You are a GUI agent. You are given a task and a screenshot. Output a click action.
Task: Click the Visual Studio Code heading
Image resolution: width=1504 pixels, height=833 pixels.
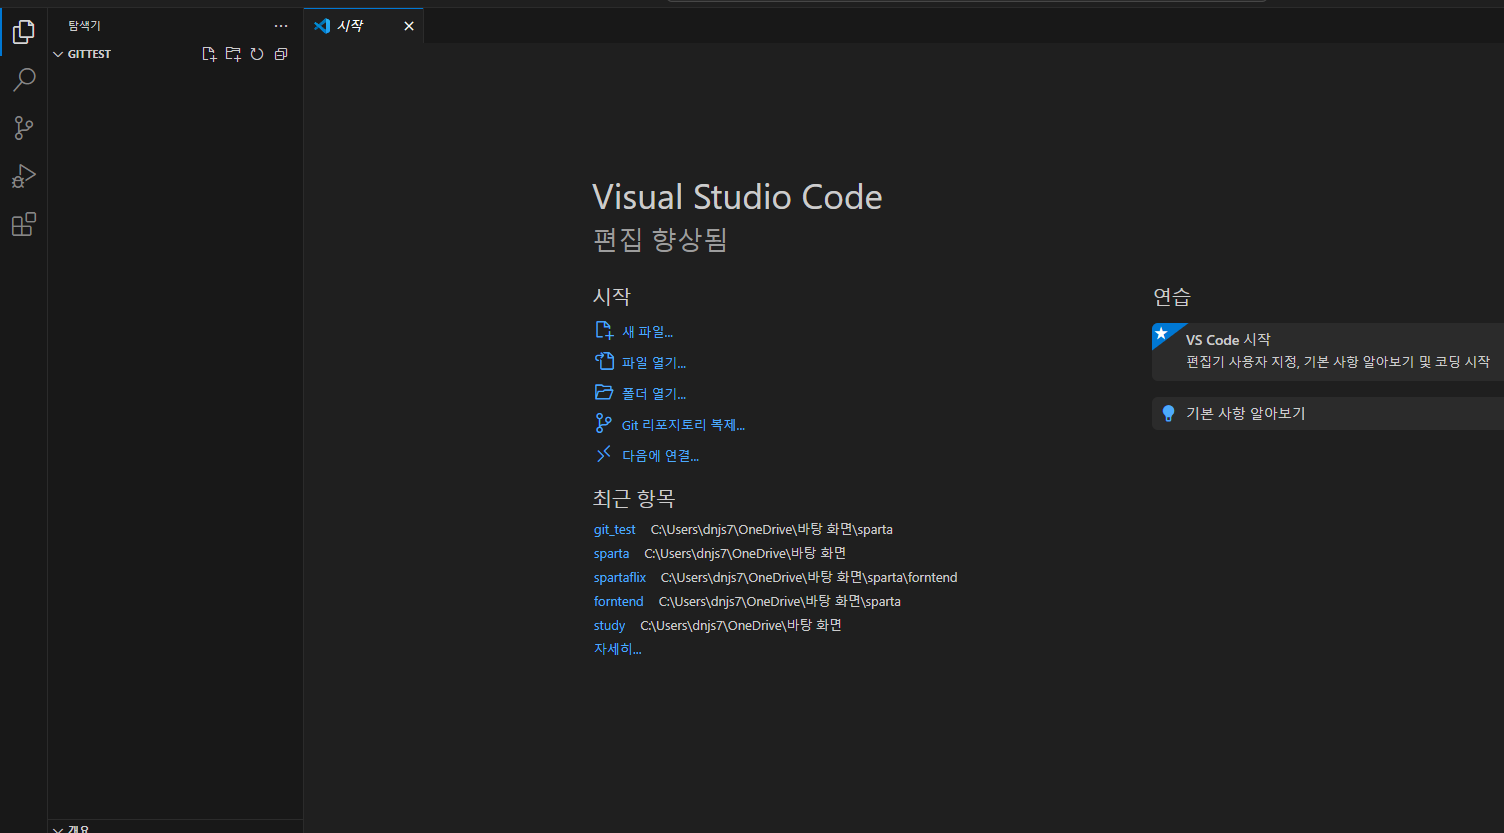point(737,197)
